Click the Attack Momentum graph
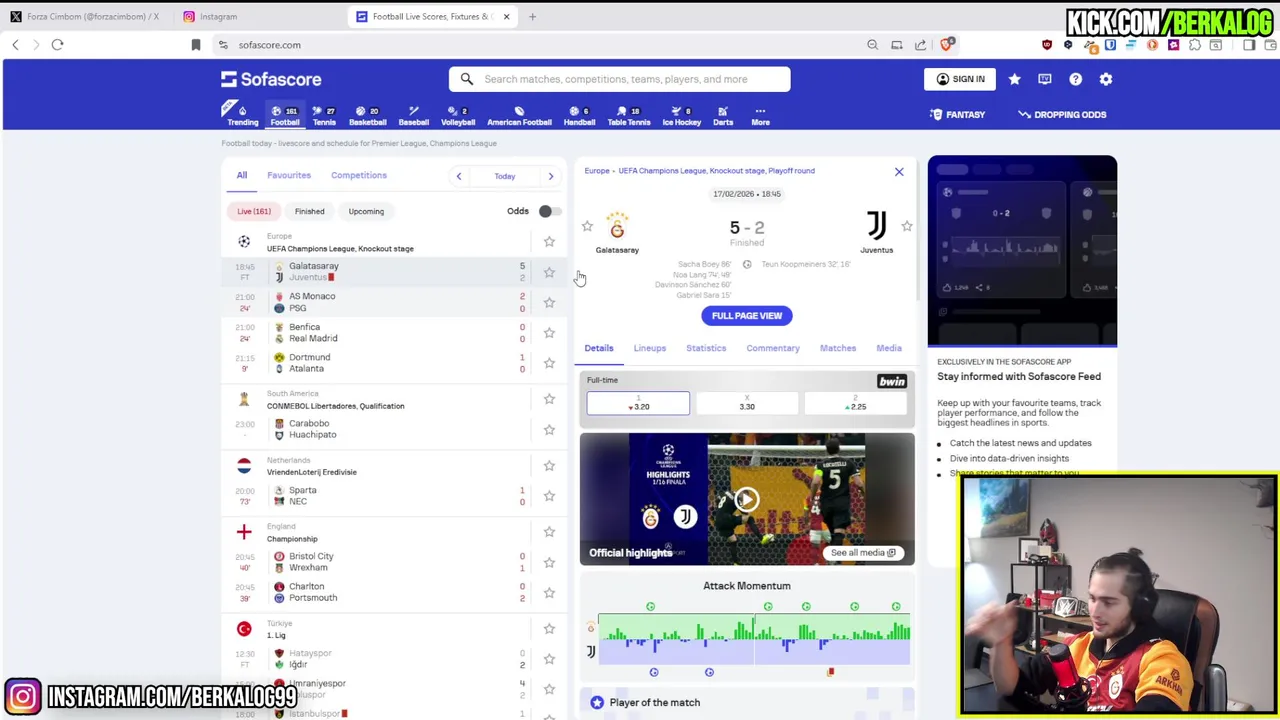 (x=754, y=640)
